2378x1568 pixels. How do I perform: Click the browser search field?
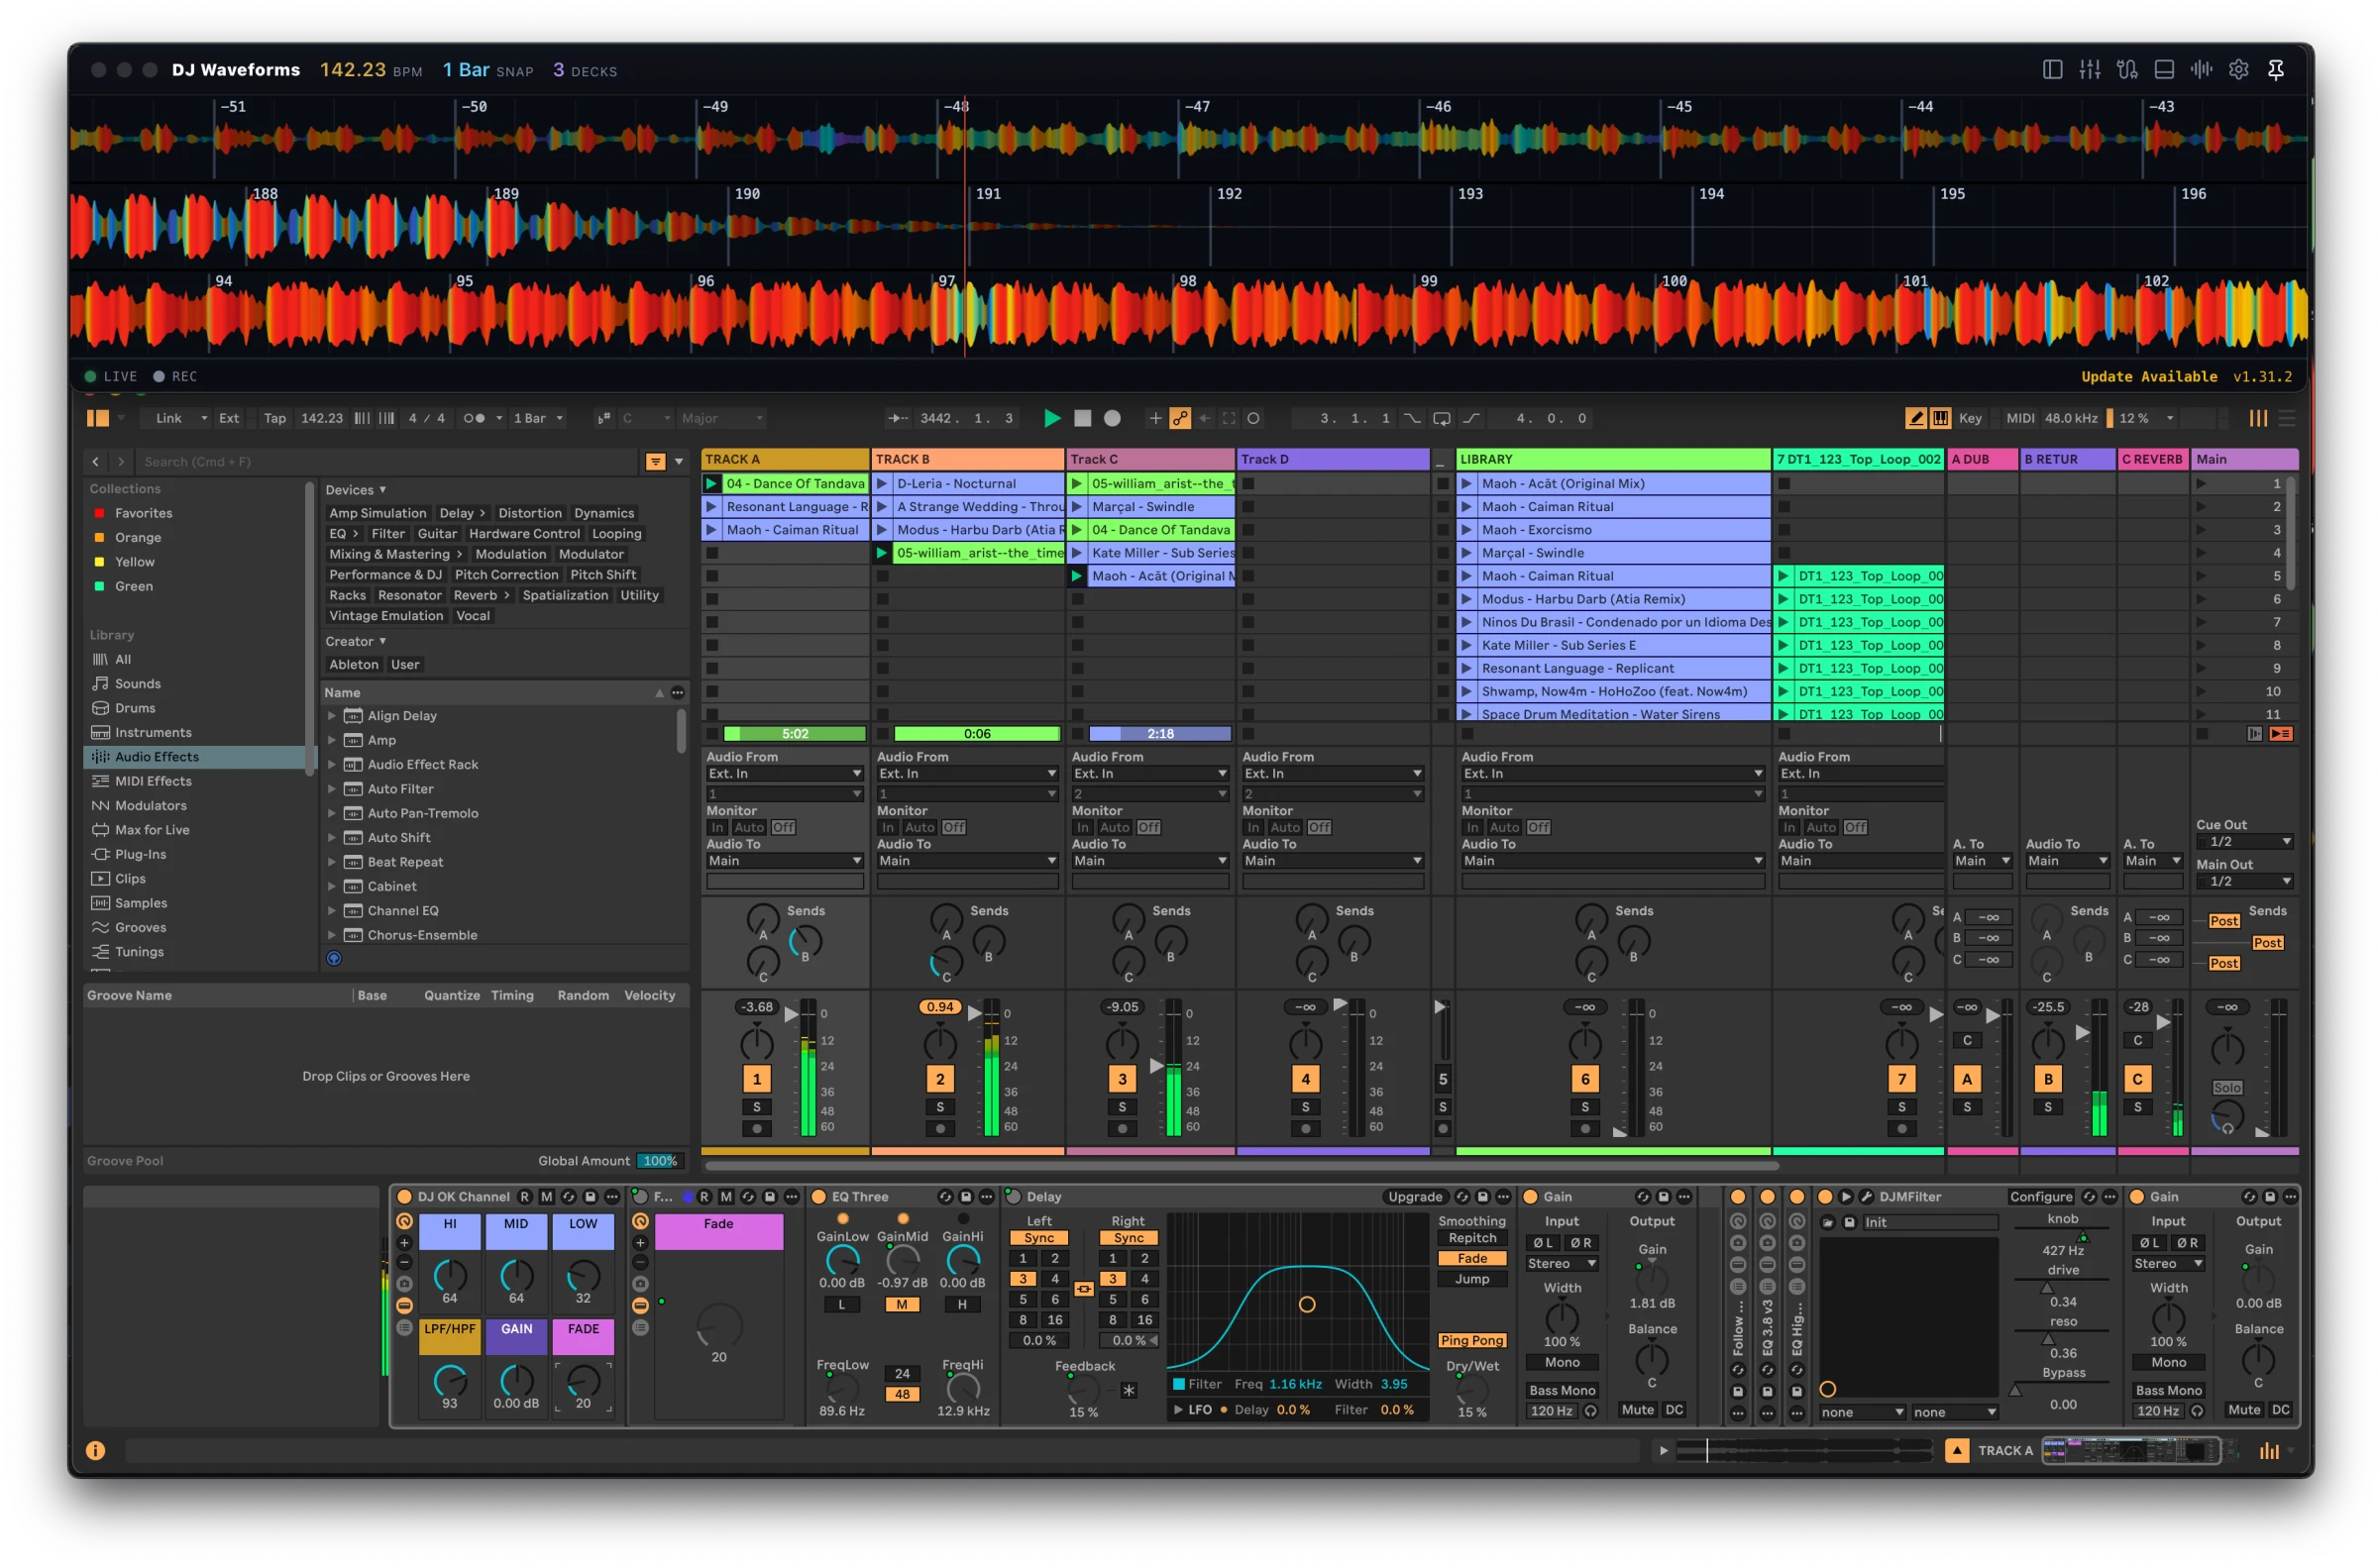coord(388,461)
